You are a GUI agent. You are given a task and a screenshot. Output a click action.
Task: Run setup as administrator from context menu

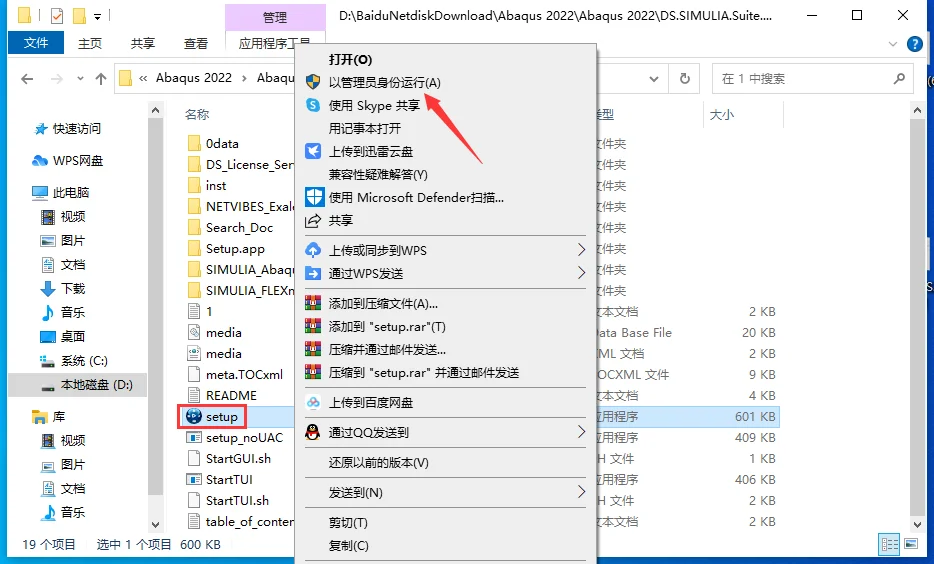pos(384,82)
